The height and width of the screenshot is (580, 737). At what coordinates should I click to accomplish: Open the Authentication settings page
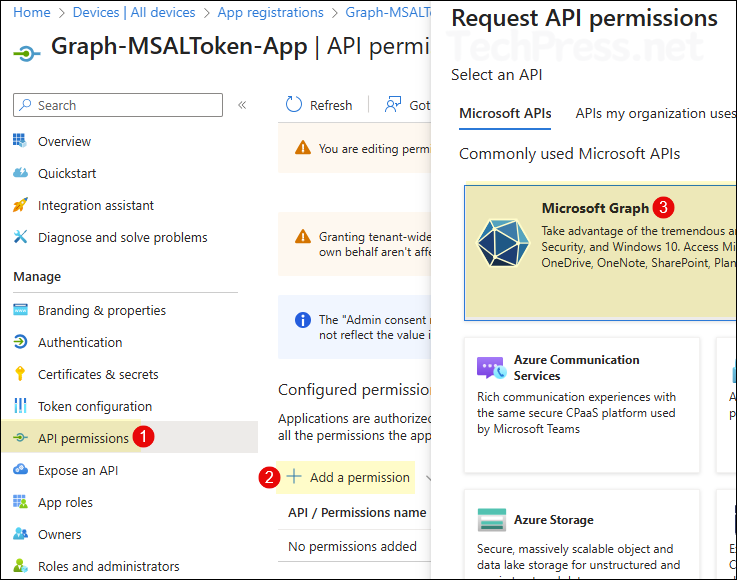80,342
